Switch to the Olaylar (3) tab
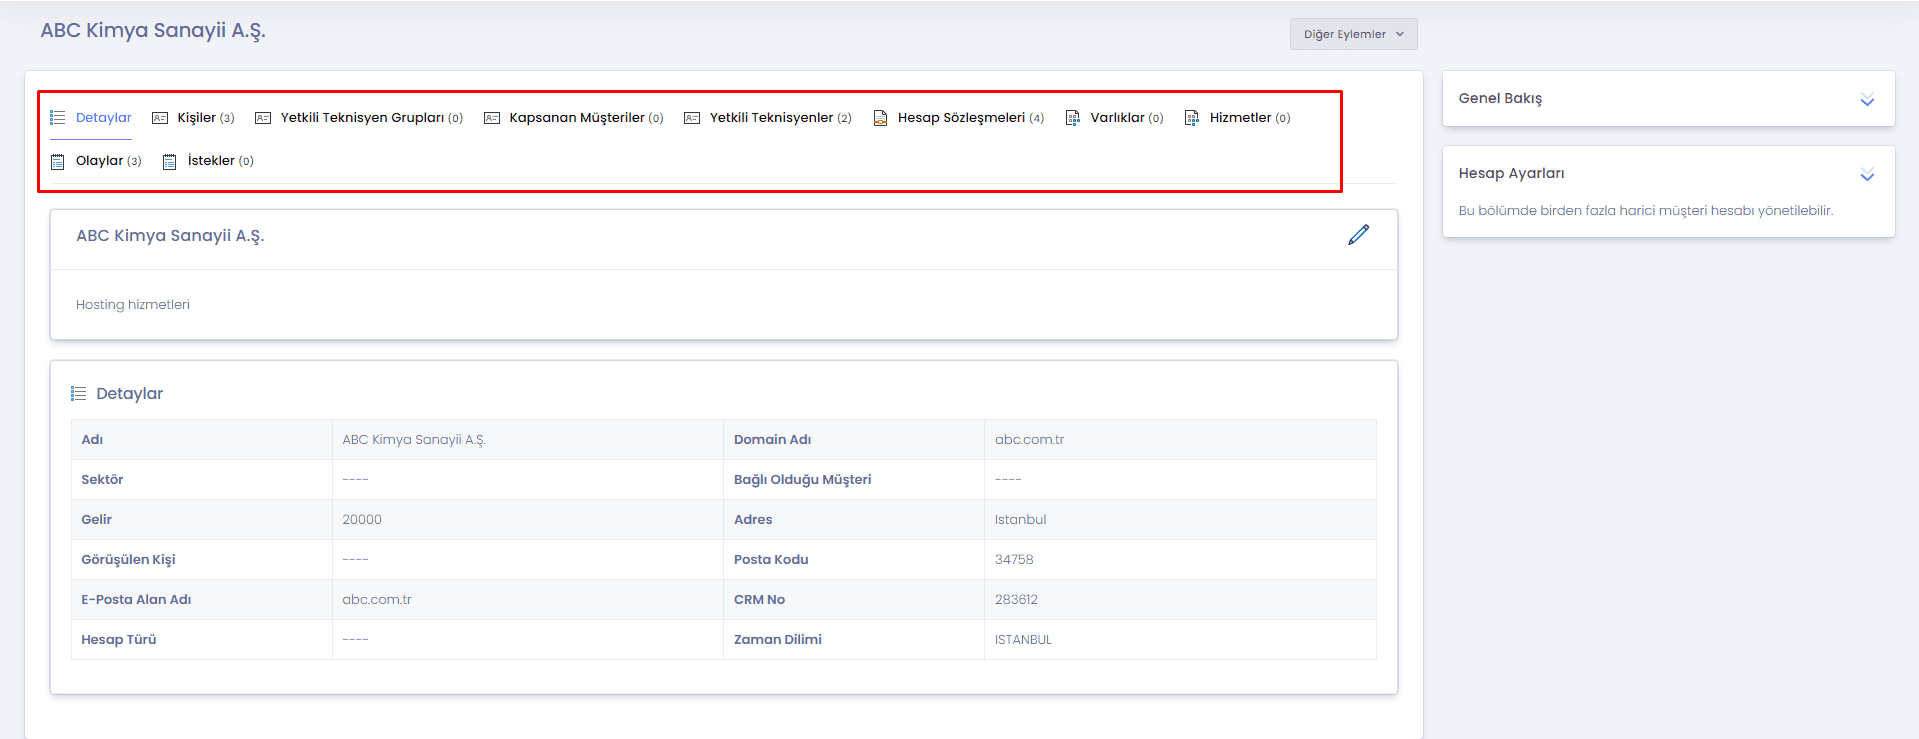 (96, 161)
